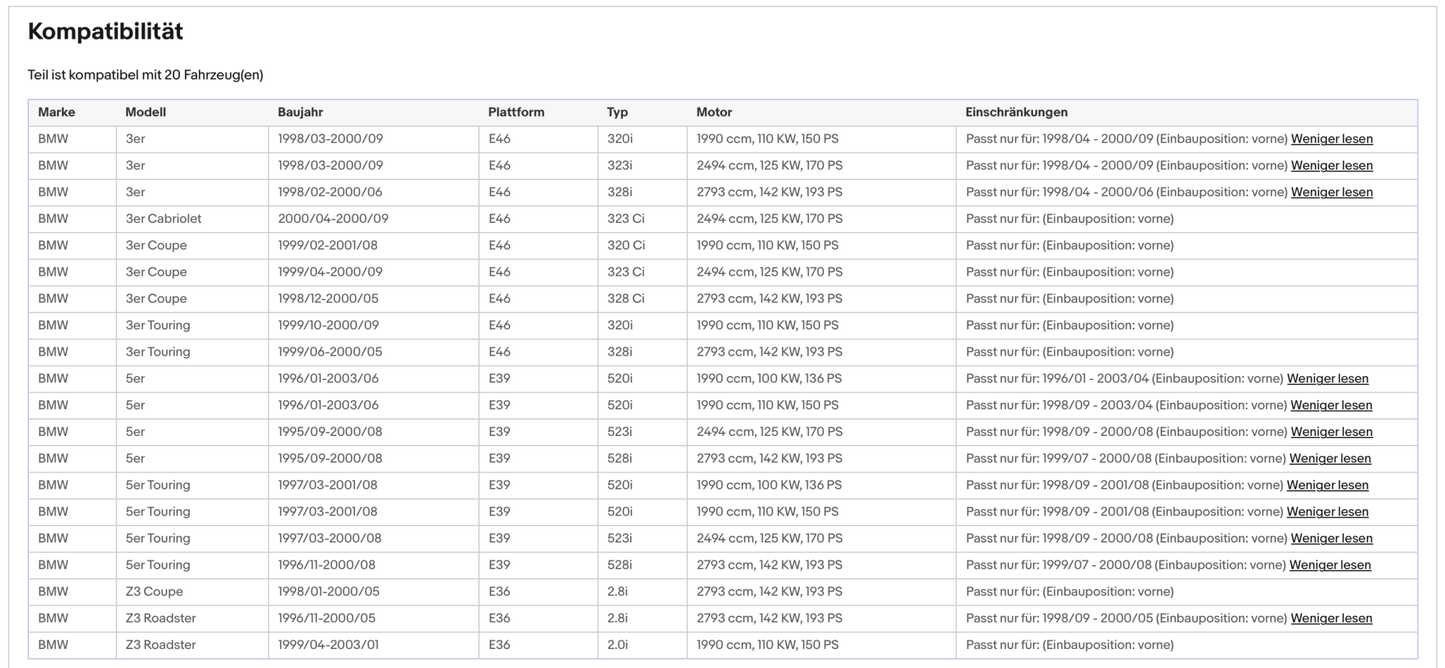Click Weniger lesen for the 5er 528i row
Image resolution: width=1445 pixels, height=668 pixels.
pyautogui.click(x=1330, y=458)
